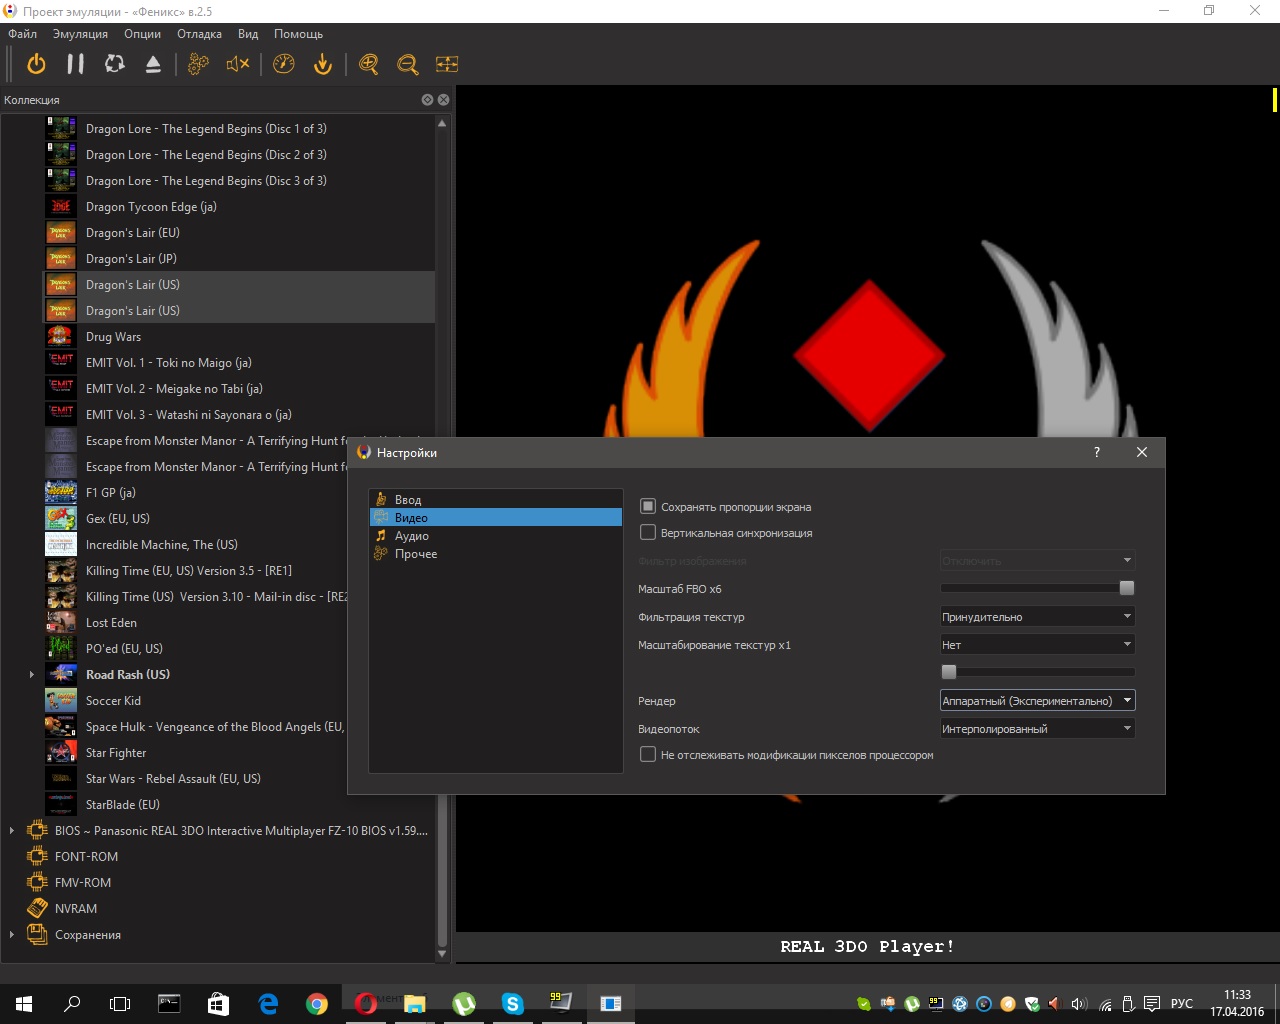
Task: Open the 'Фильтрация текстур' dropdown
Action: tap(1037, 617)
